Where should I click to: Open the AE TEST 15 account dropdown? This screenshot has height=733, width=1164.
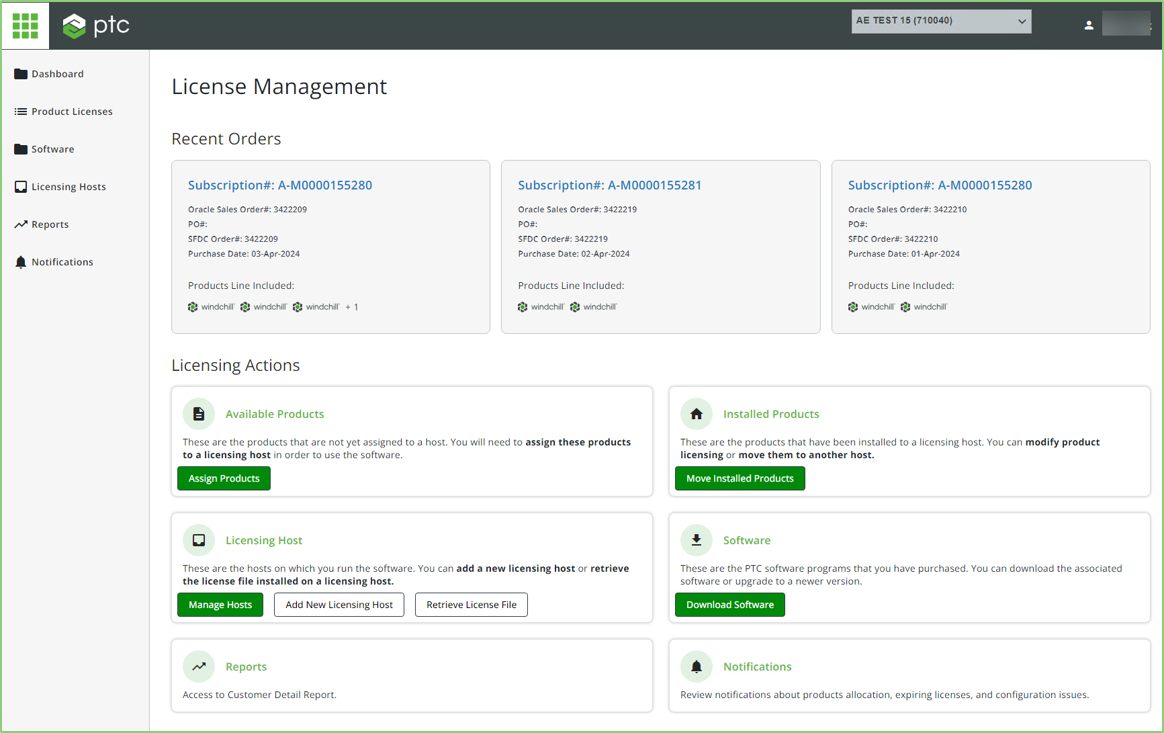pyautogui.click(x=940, y=20)
